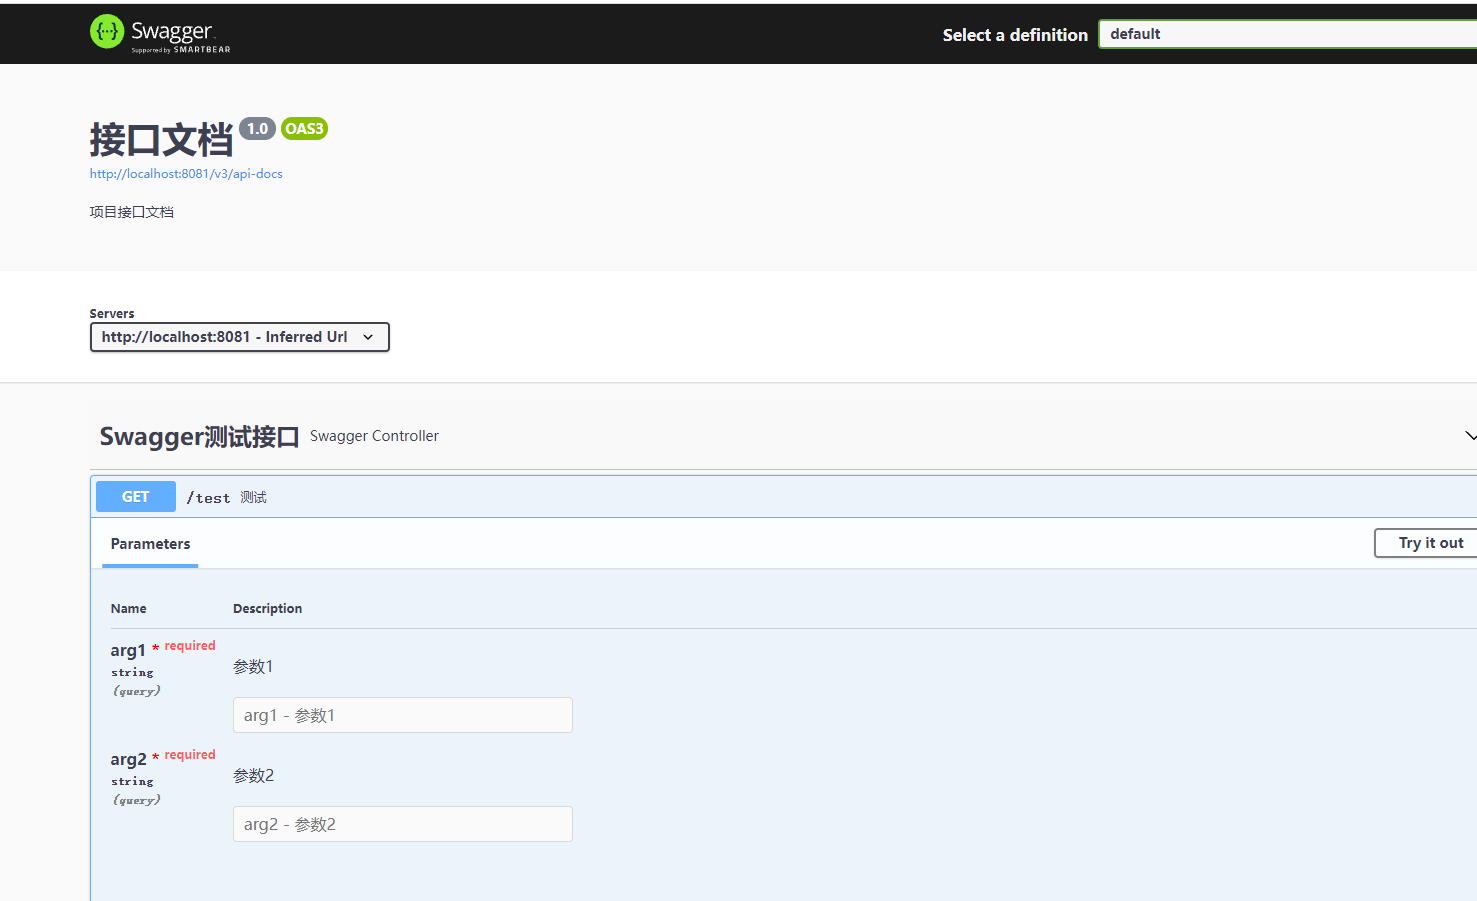Click the arg2 parameter input field
The width and height of the screenshot is (1477, 901).
[402, 823]
